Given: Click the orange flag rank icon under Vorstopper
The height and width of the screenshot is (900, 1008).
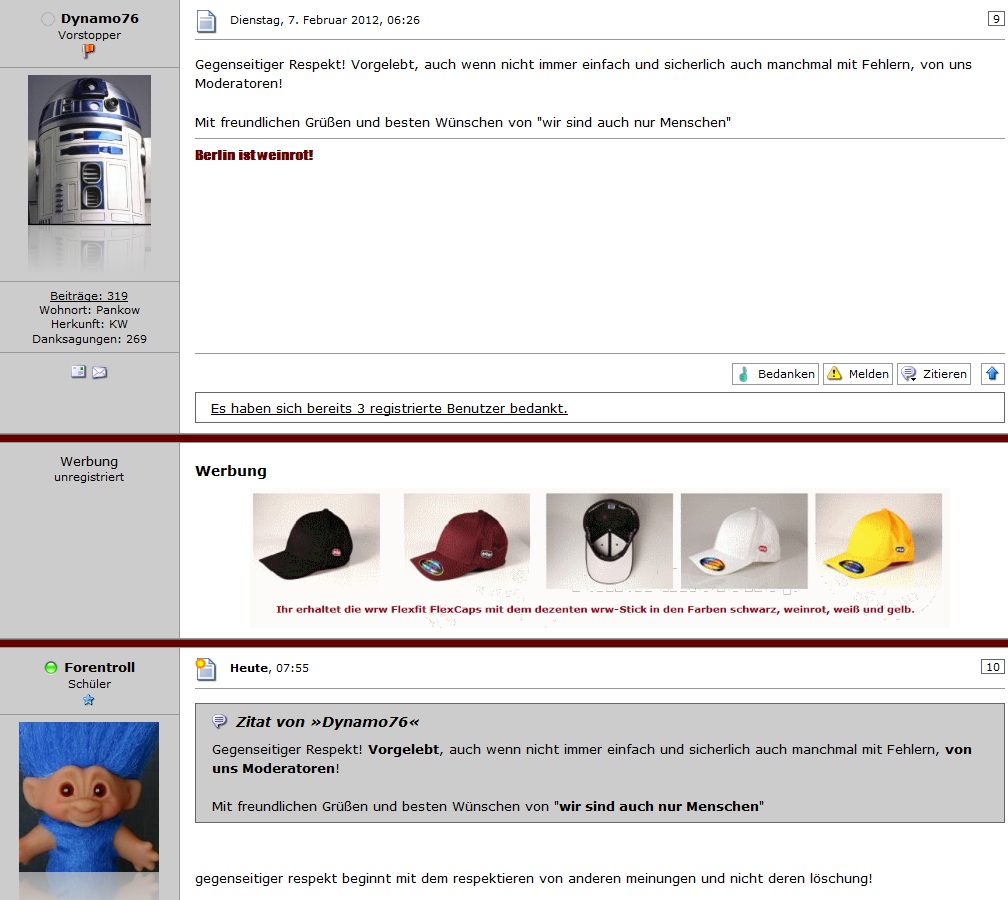Looking at the screenshot, I should tap(89, 51).
